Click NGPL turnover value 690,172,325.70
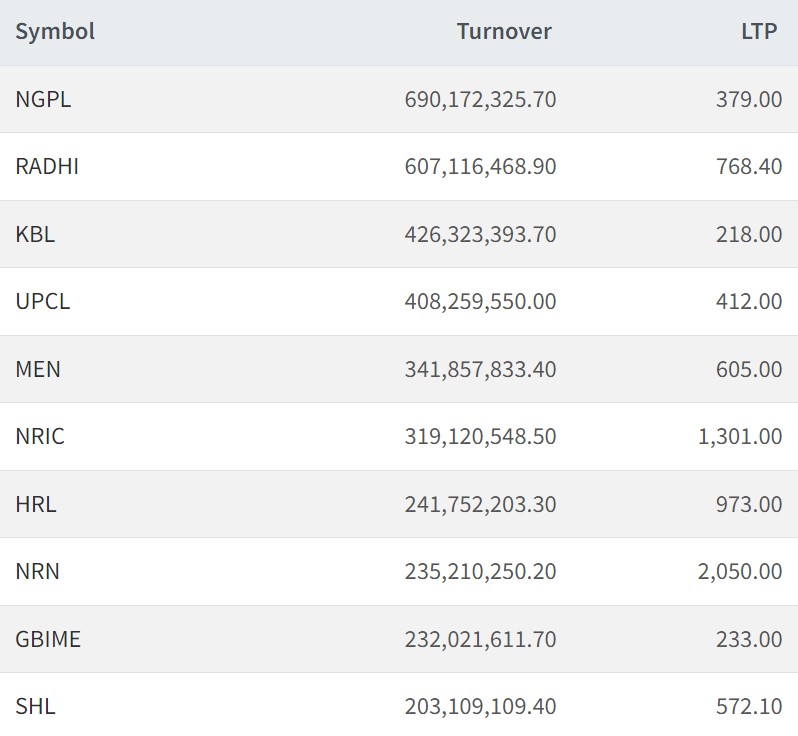 pyautogui.click(x=480, y=99)
